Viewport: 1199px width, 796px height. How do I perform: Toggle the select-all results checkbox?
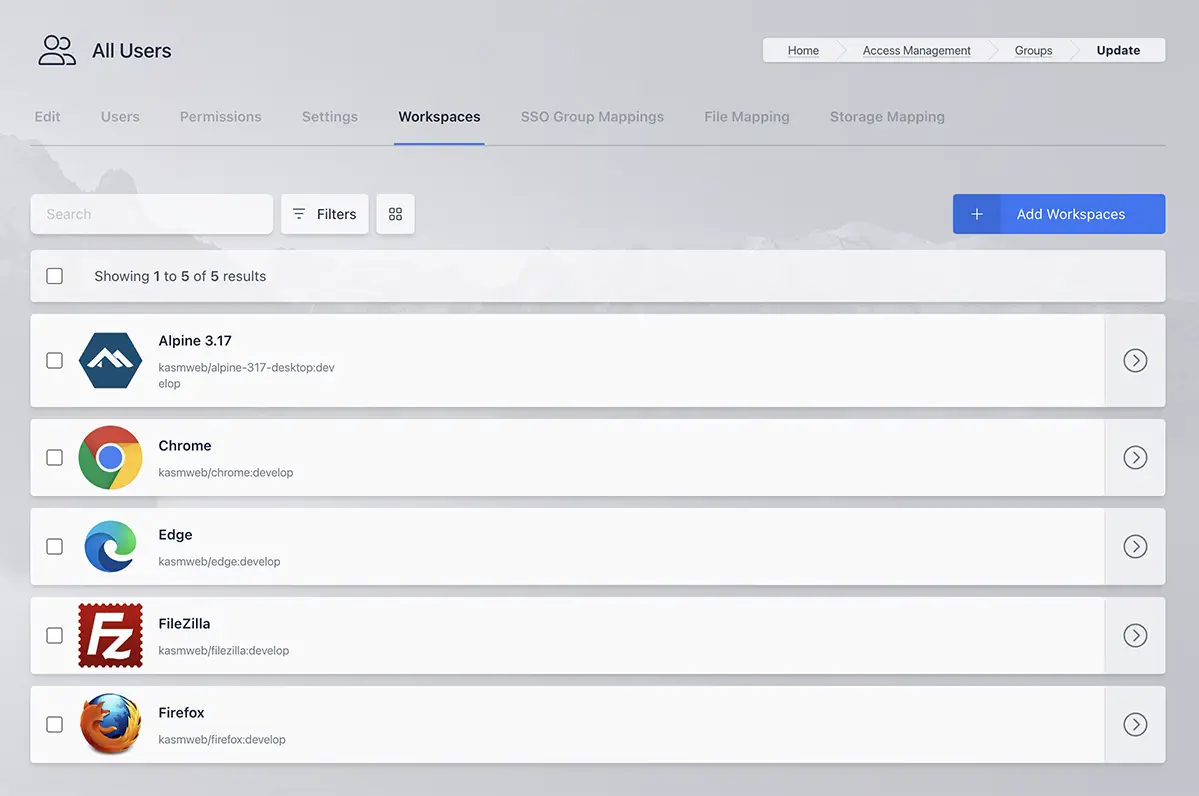click(x=55, y=276)
